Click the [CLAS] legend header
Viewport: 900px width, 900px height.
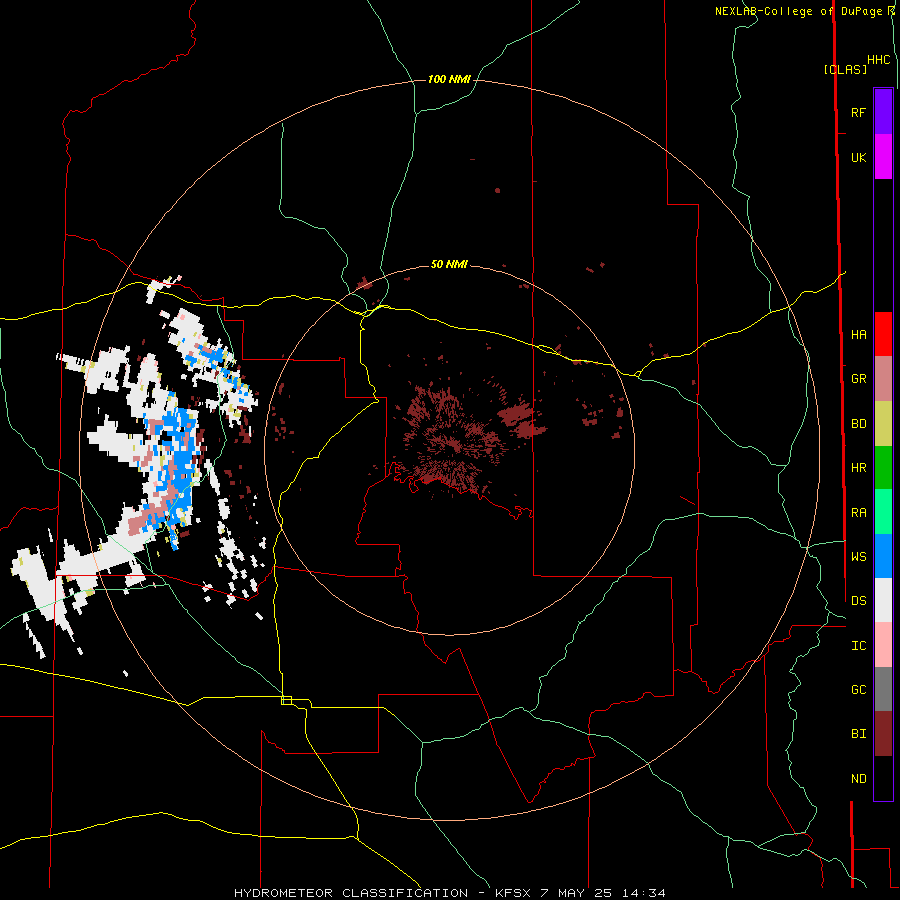(x=845, y=69)
